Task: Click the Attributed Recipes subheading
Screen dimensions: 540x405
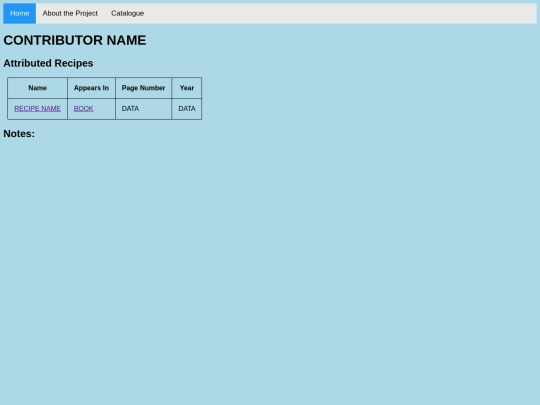Action: [48, 63]
